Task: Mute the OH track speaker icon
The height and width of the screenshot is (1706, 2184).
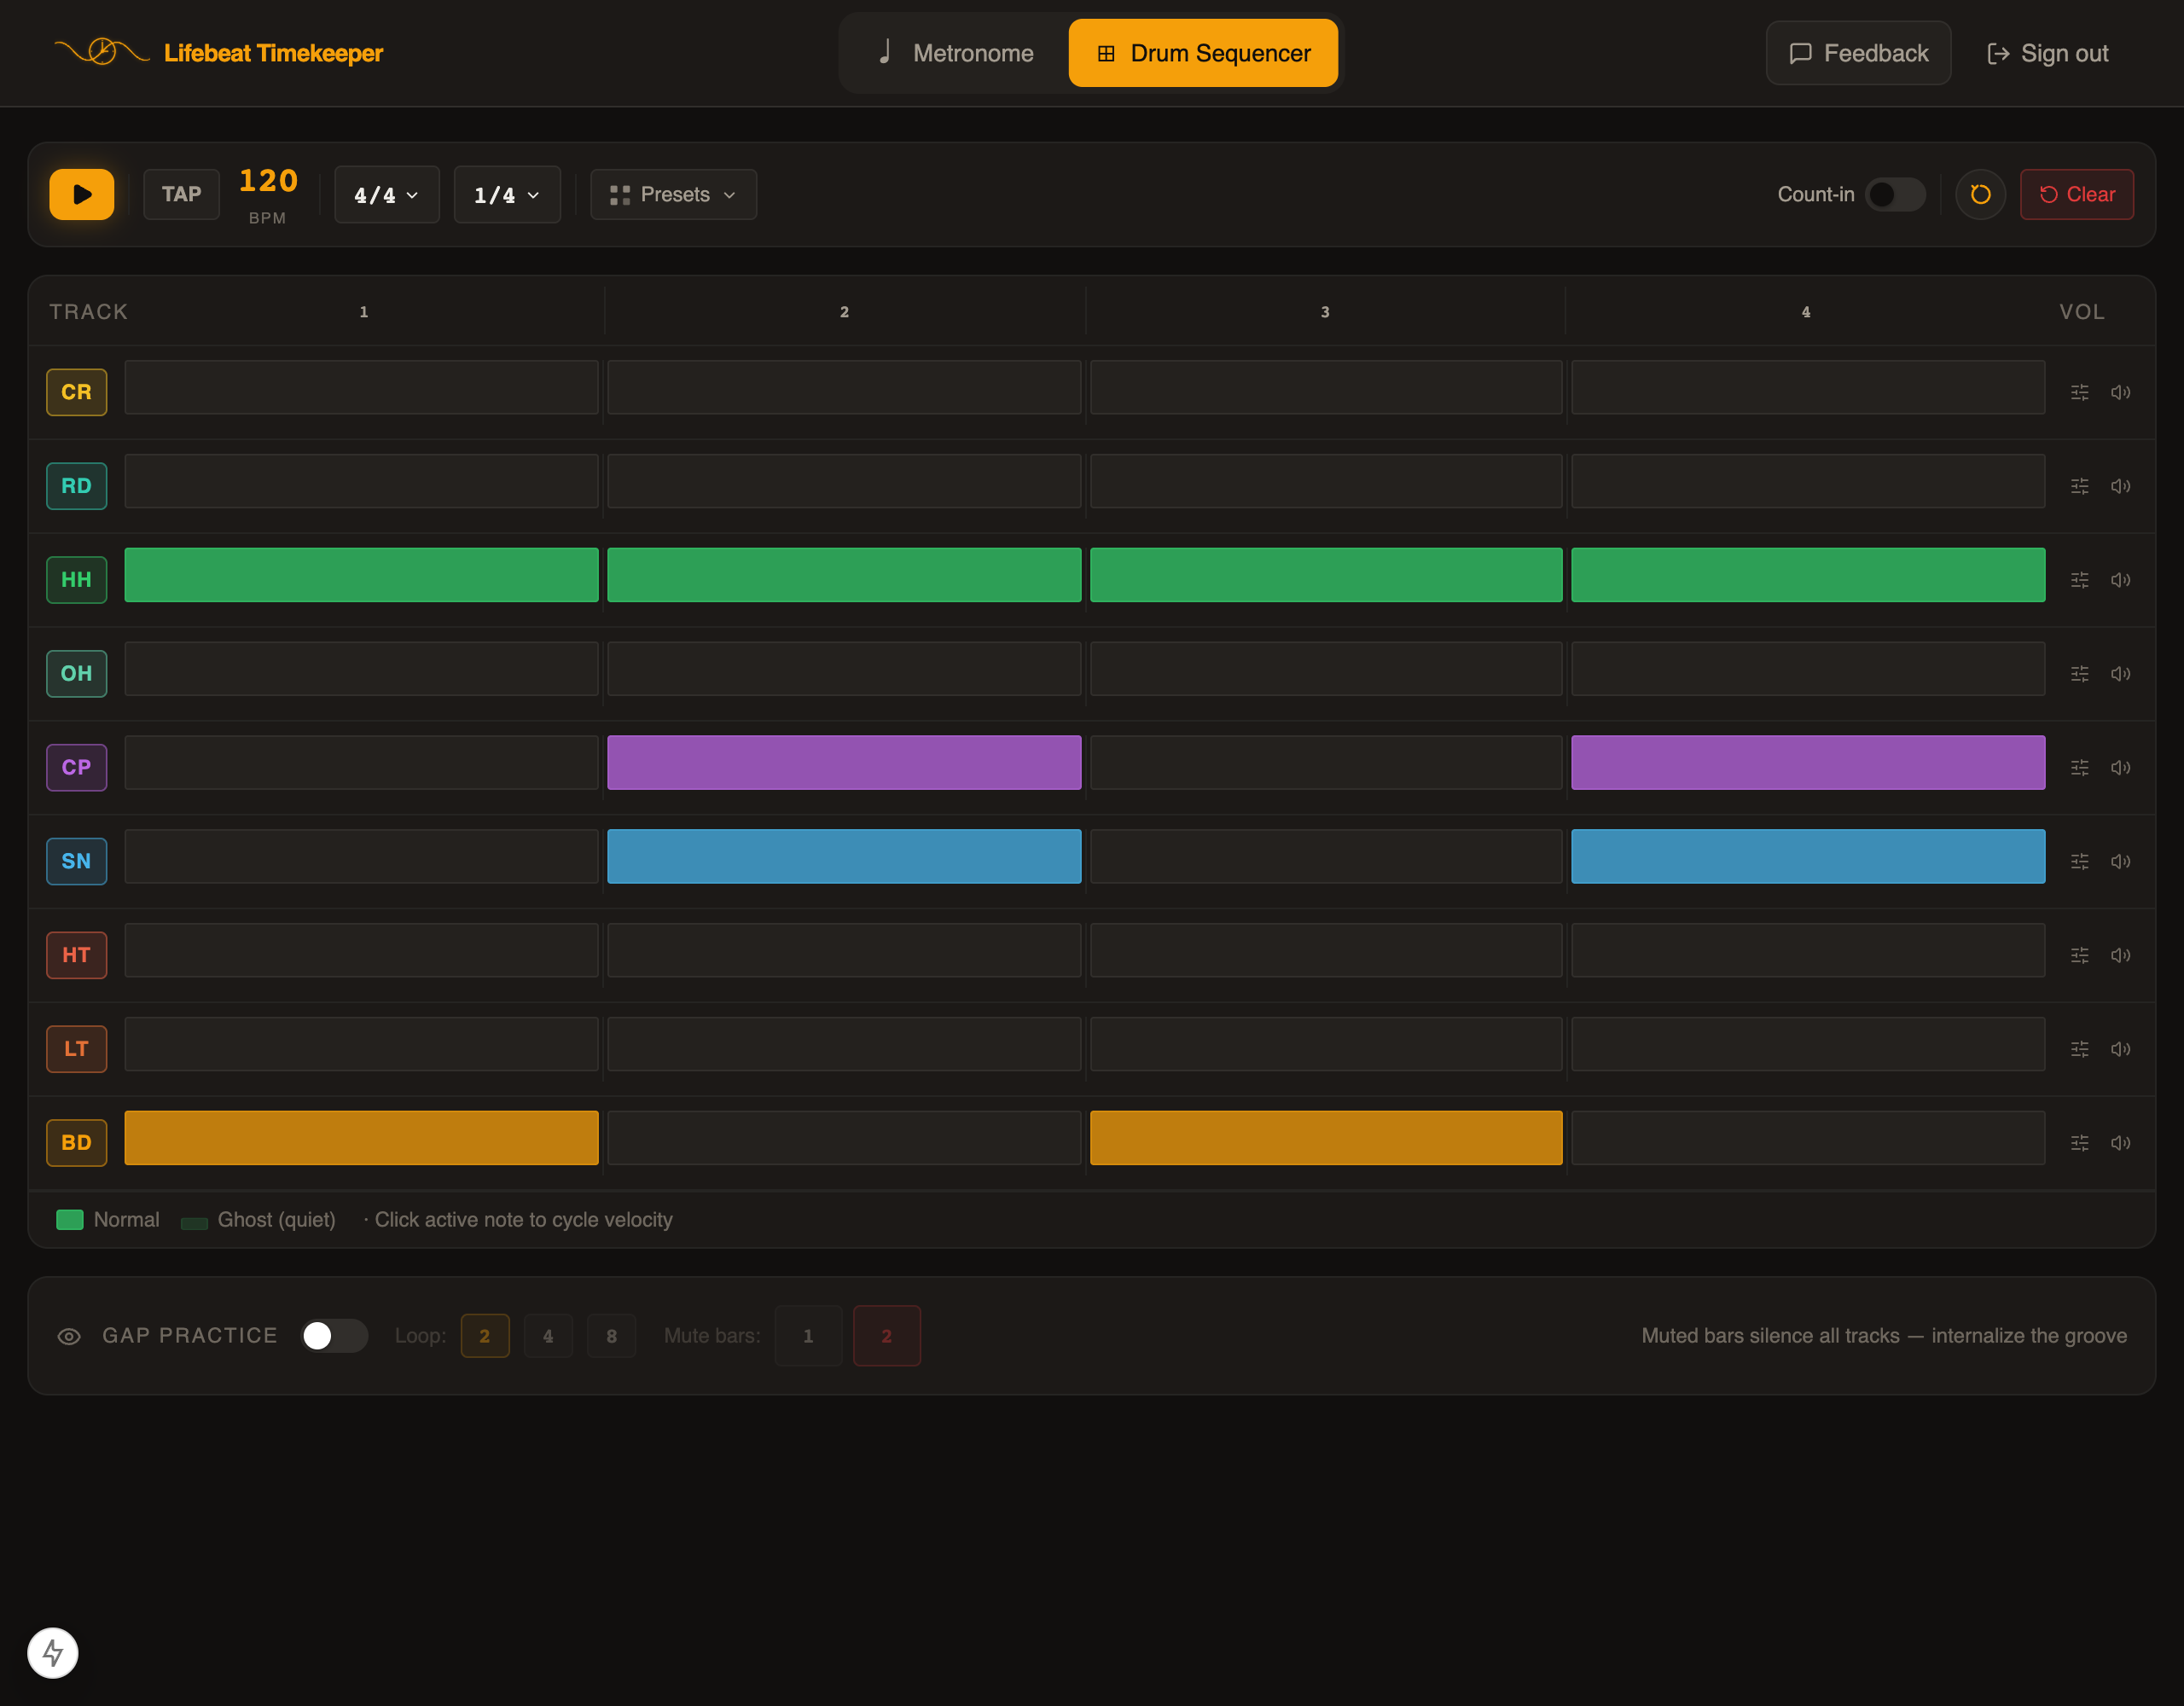Action: pyautogui.click(x=2120, y=674)
